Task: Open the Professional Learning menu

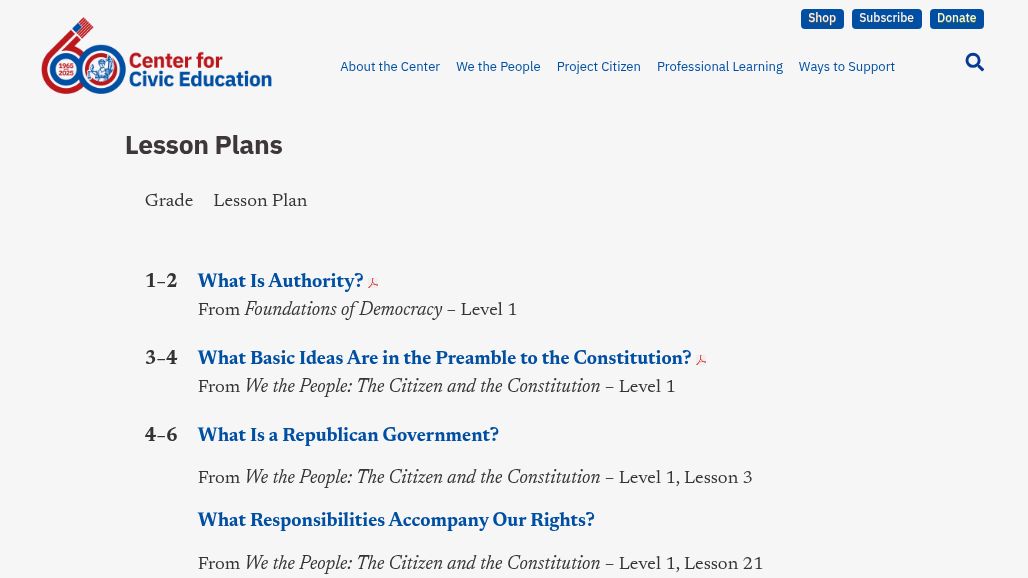Action: [x=720, y=67]
